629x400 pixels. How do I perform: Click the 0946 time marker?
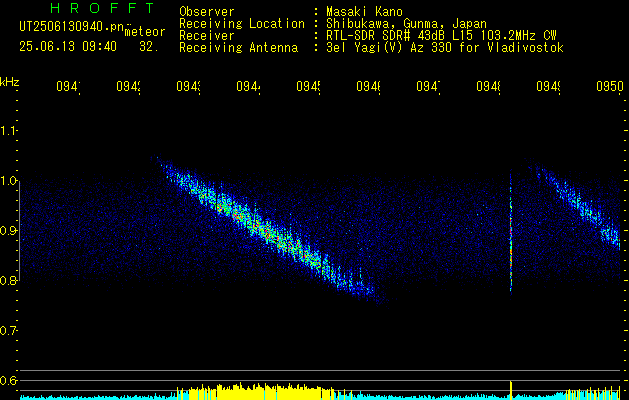coord(368,86)
